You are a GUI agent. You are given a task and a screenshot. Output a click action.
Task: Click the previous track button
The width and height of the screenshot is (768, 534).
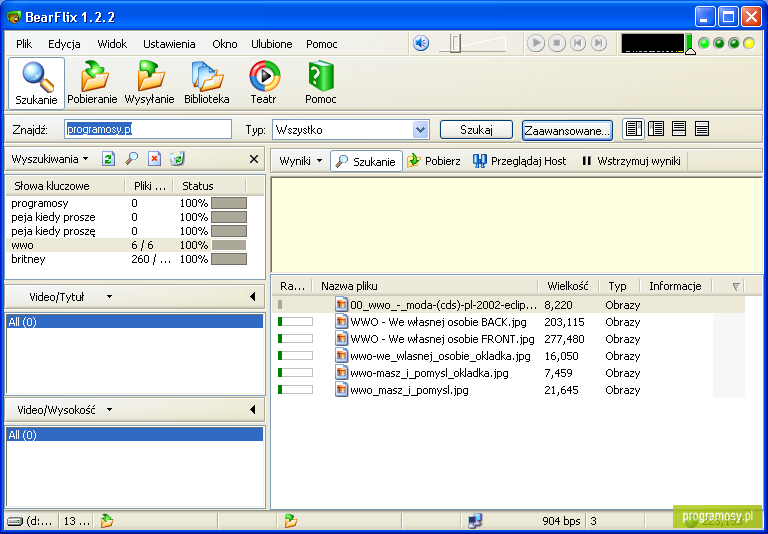click(578, 43)
